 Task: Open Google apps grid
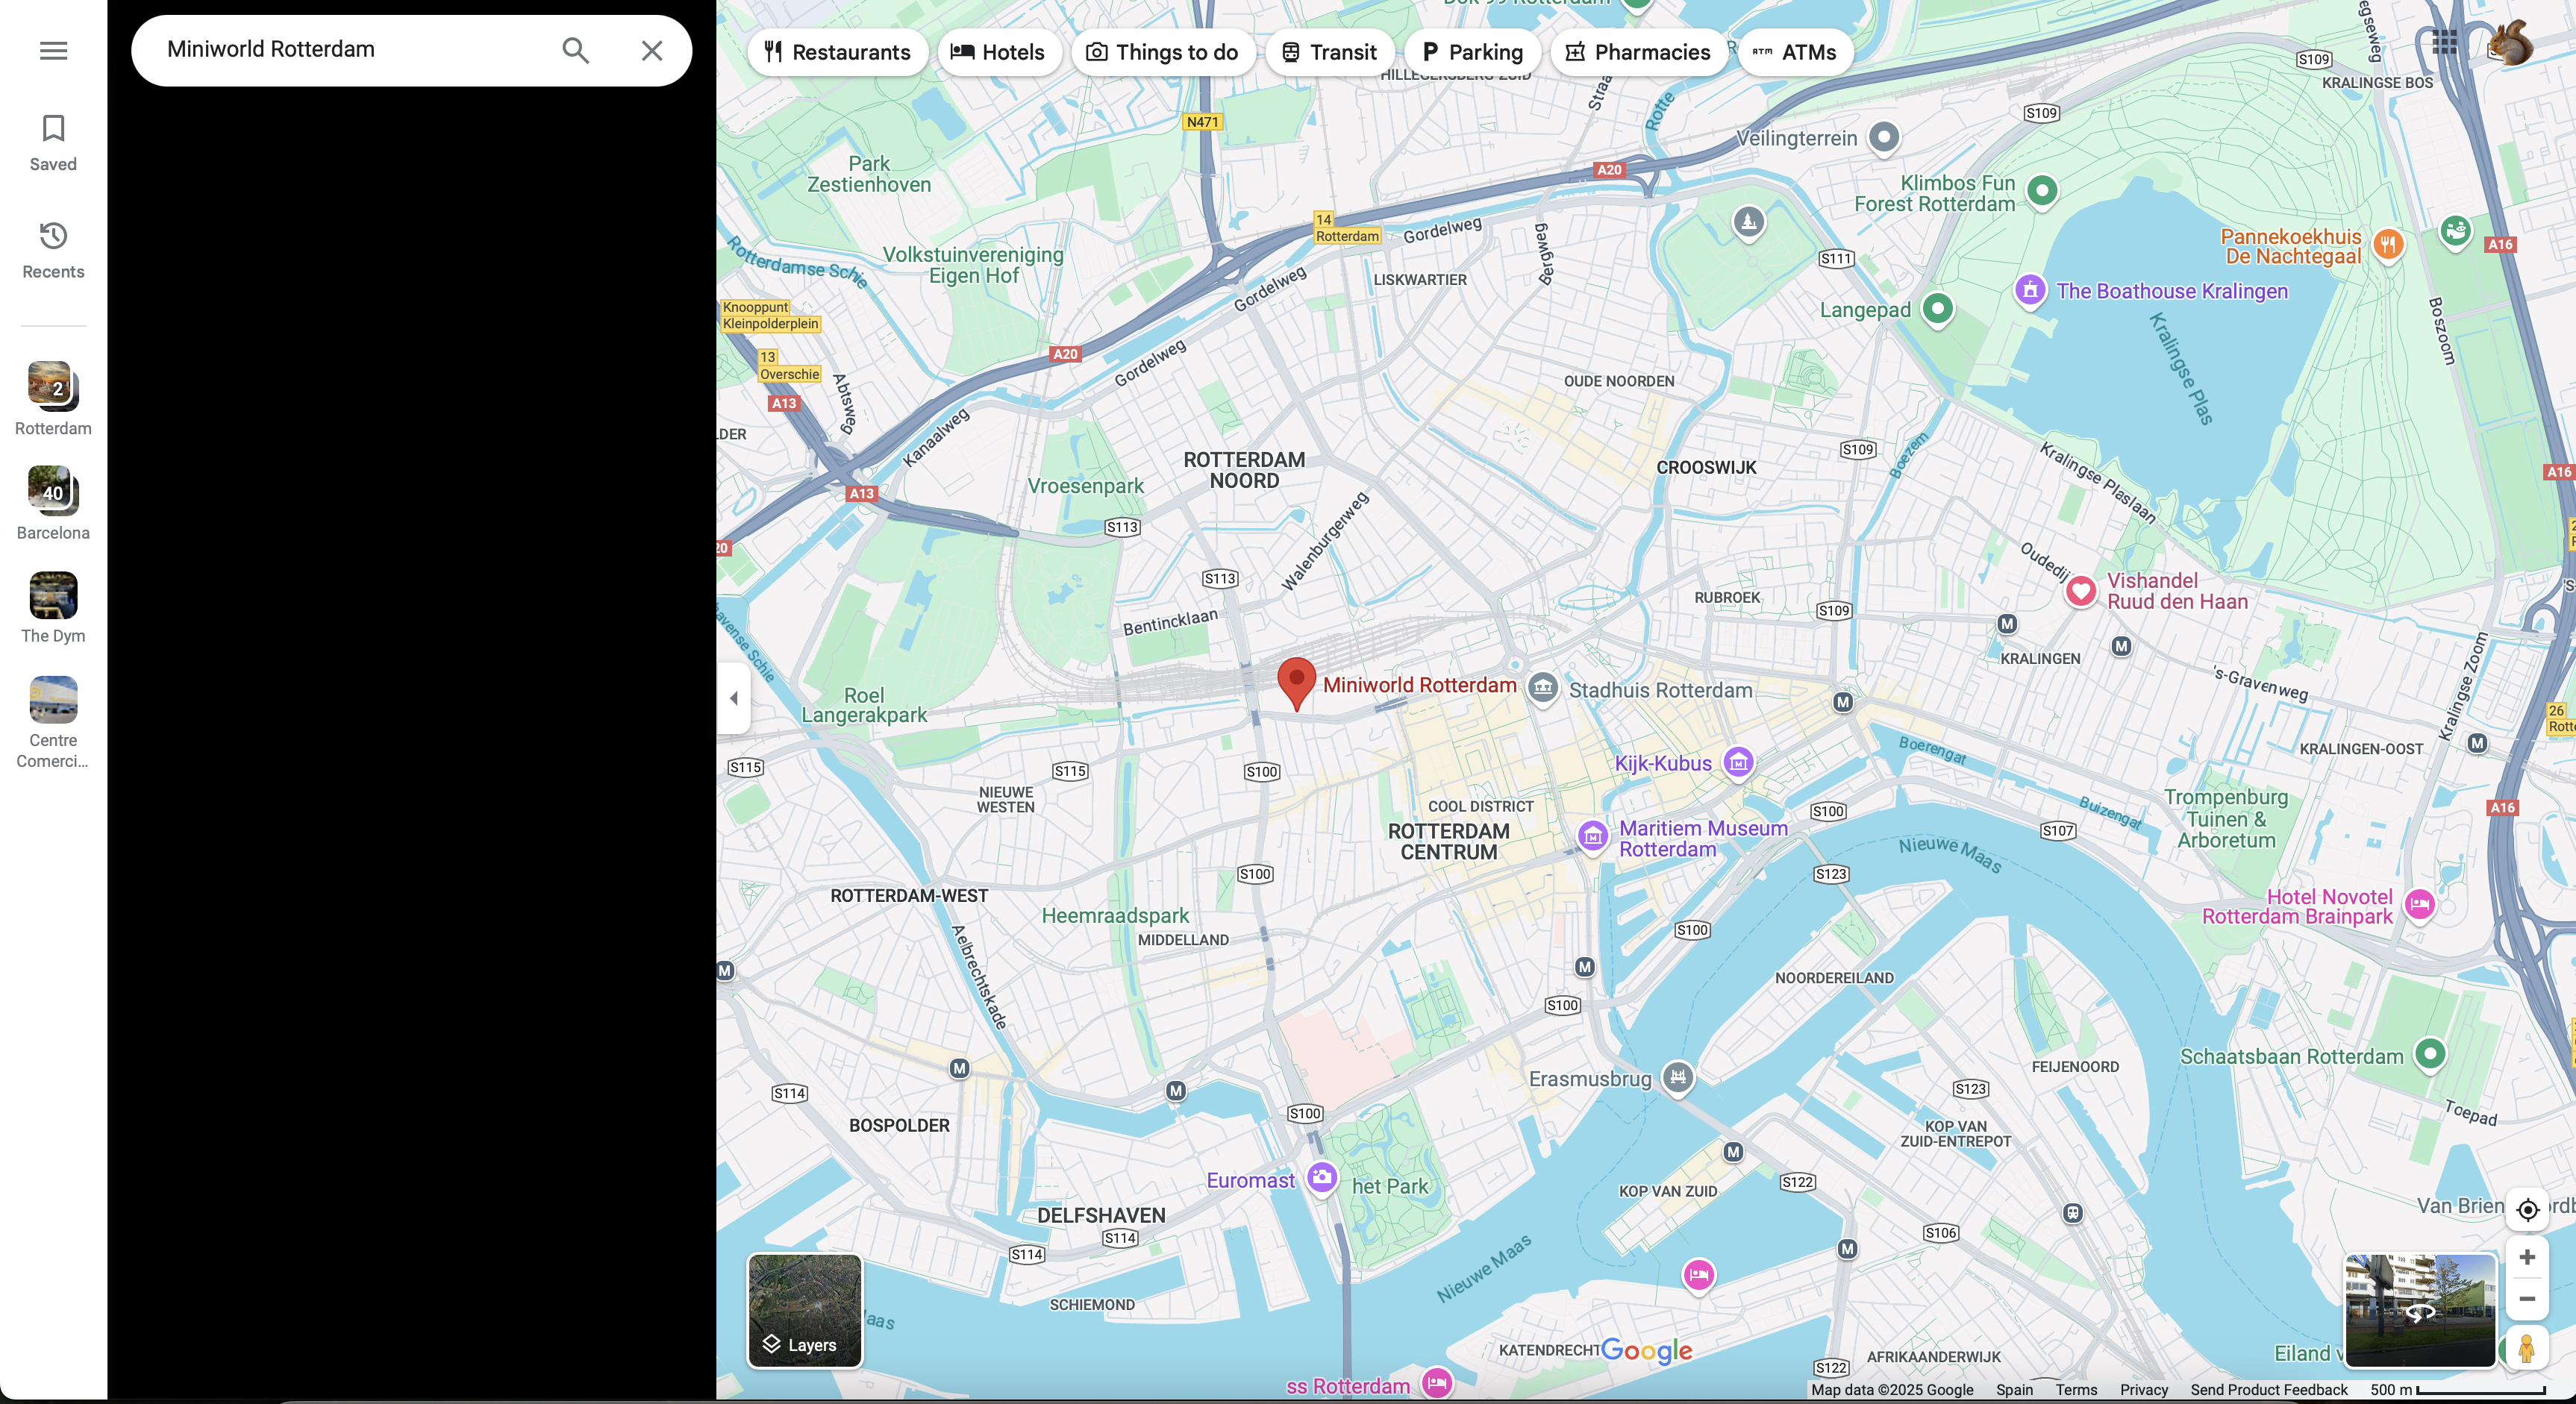click(2445, 42)
